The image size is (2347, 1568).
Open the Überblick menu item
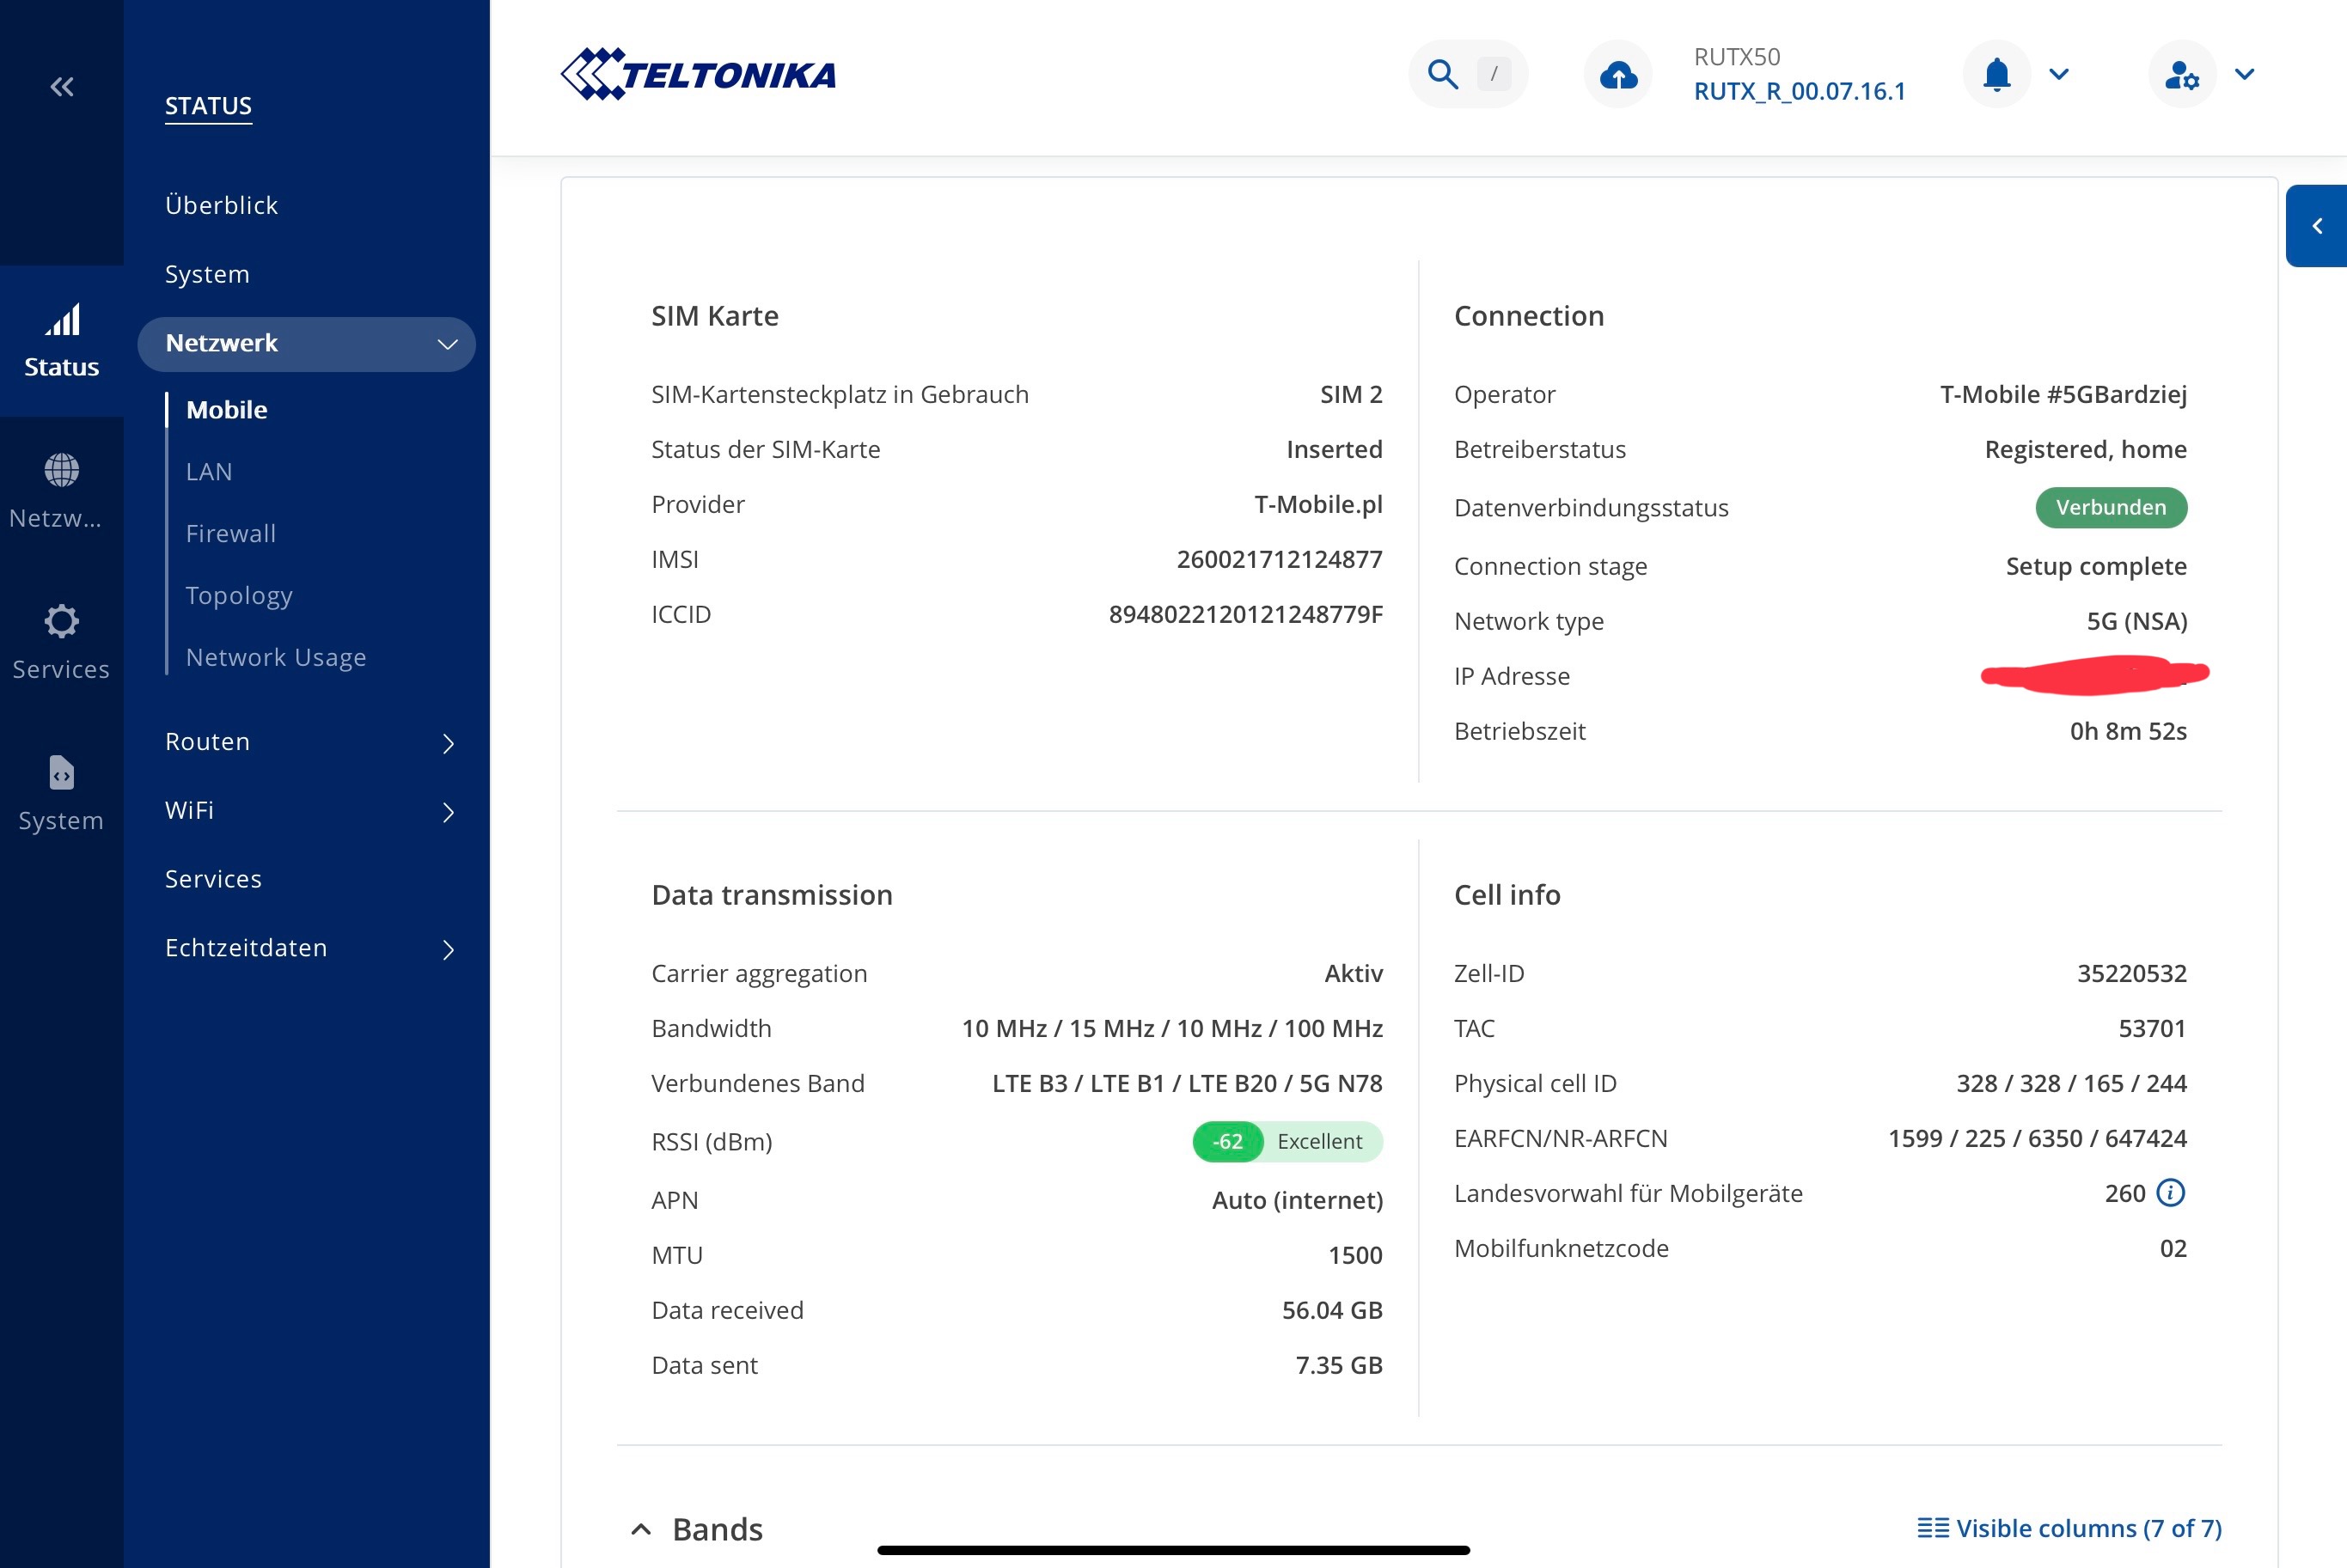(221, 205)
